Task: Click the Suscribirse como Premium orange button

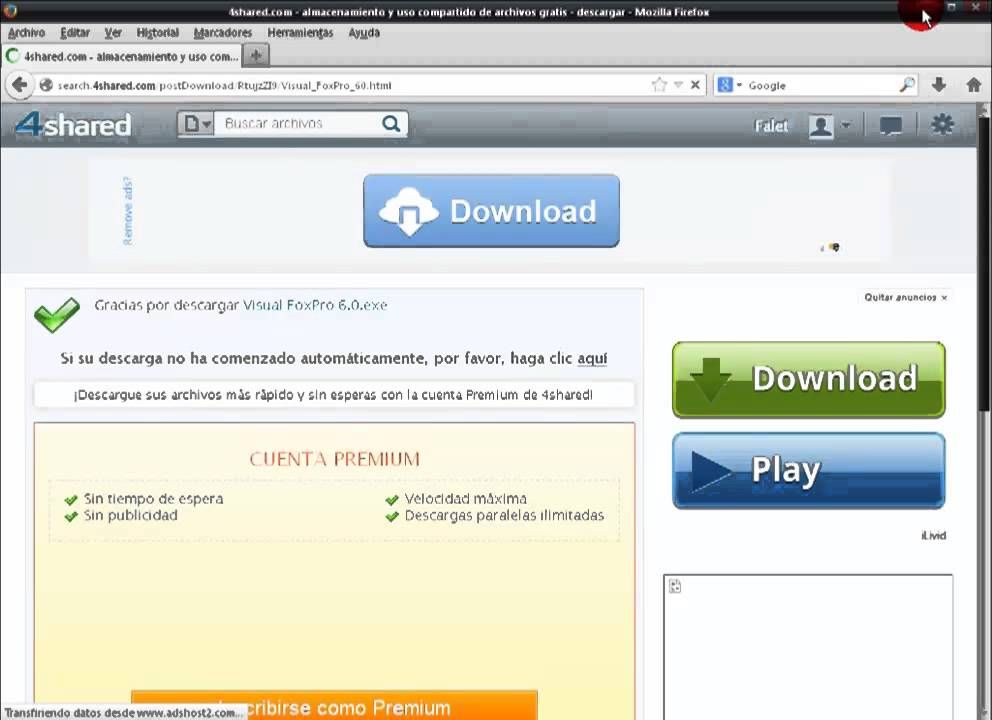Action: tap(335, 705)
